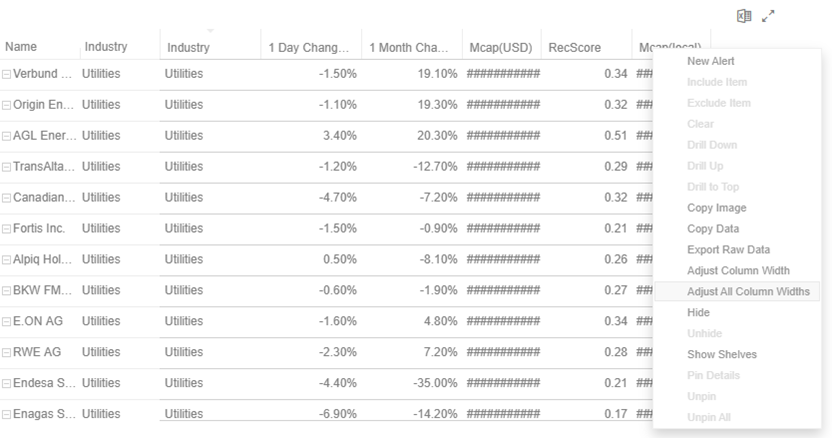Select Show Shelves menu item
The width and height of the screenshot is (832, 438).
pos(722,354)
